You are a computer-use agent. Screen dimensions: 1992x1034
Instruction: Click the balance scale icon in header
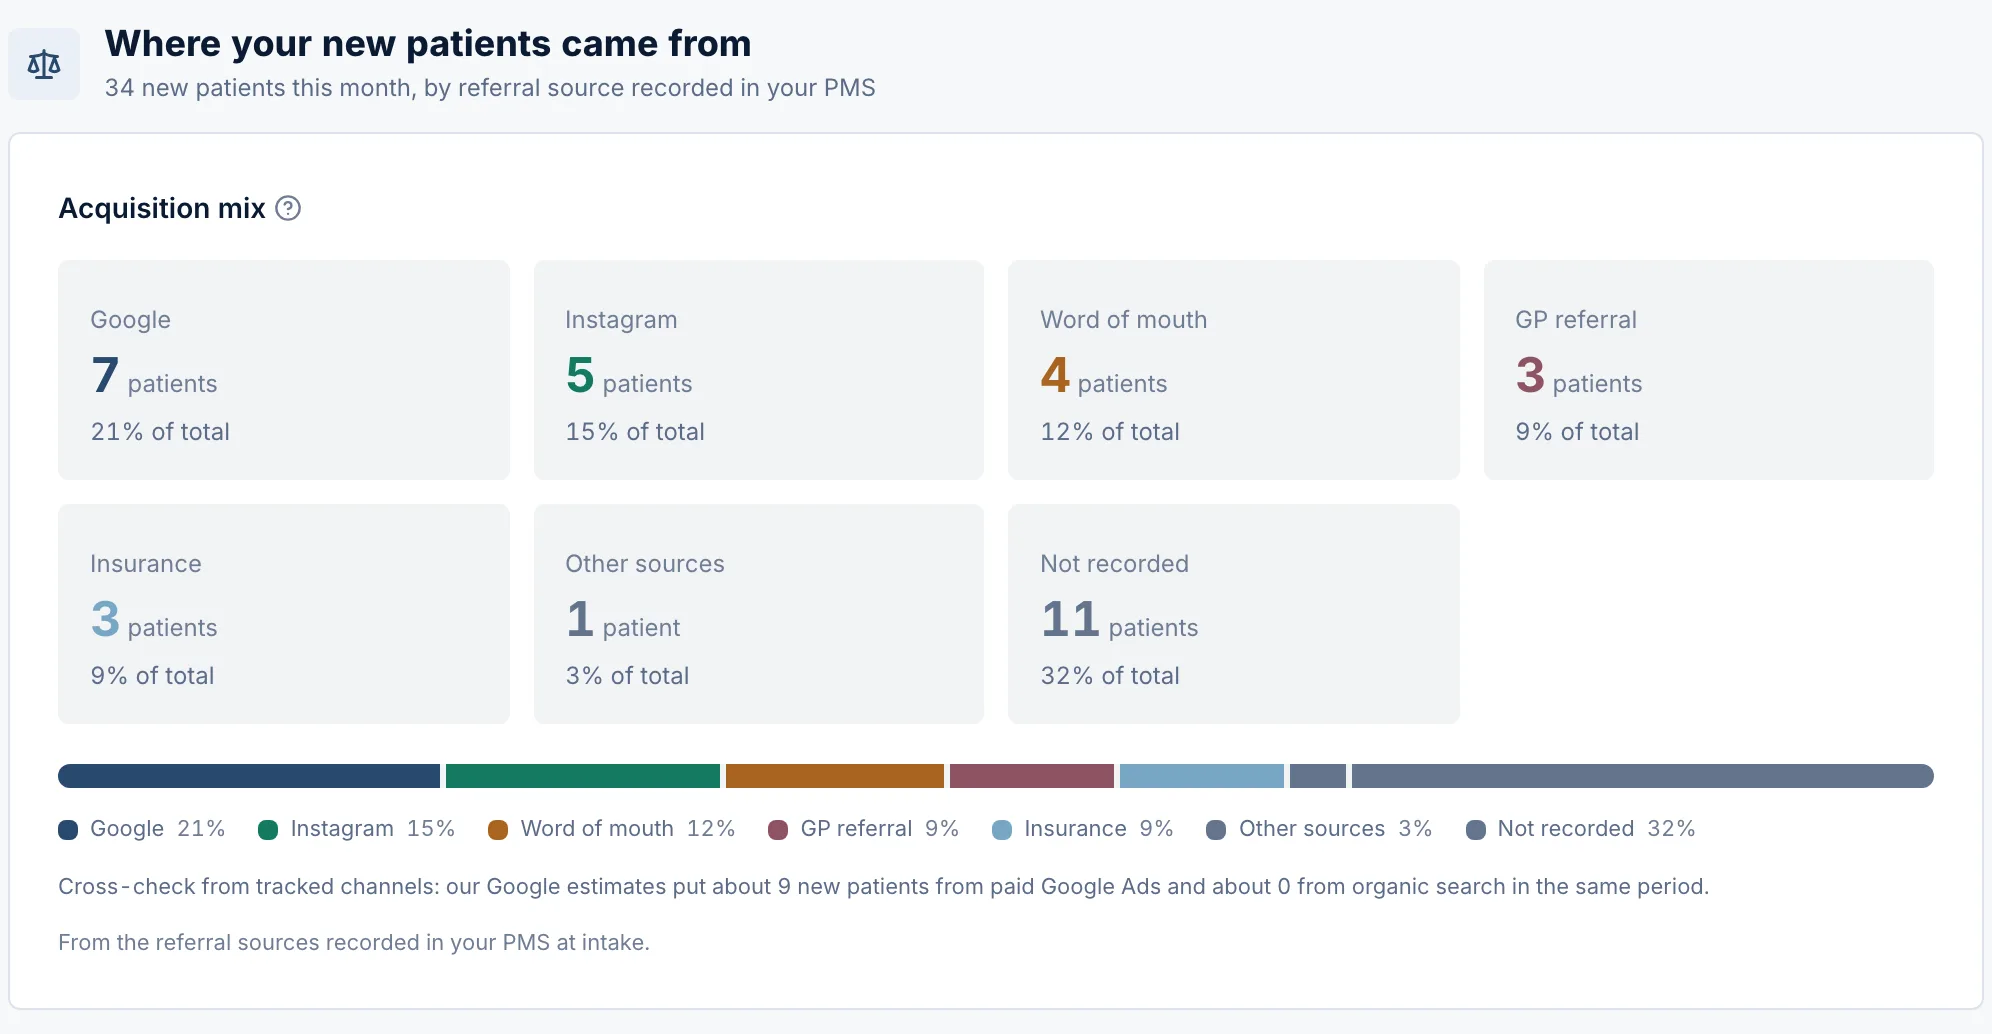point(44,64)
